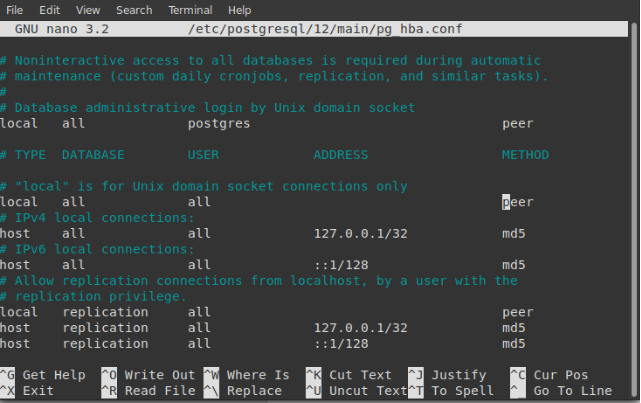Click the ::1/128 address on replication line
The image size is (641, 403).
coord(341,343)
